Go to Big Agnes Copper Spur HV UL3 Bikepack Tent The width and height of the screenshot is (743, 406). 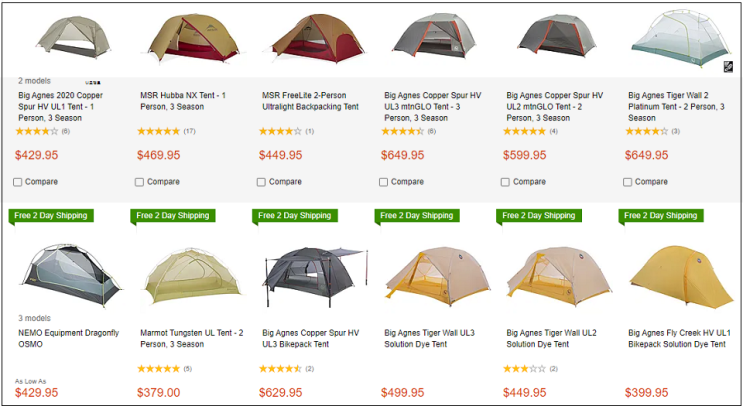point(311,338)
